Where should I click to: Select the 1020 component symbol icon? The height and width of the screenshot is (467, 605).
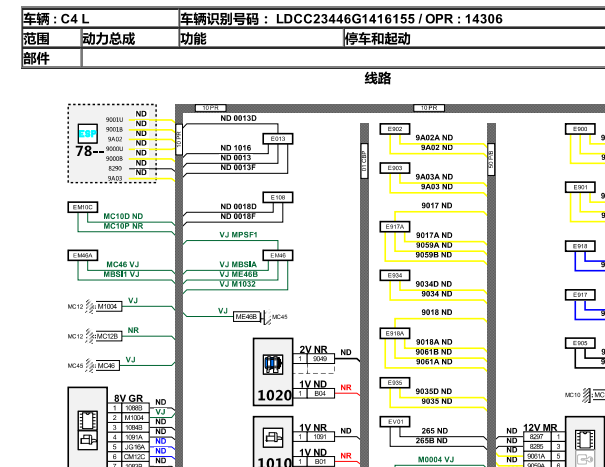[273, 364]
